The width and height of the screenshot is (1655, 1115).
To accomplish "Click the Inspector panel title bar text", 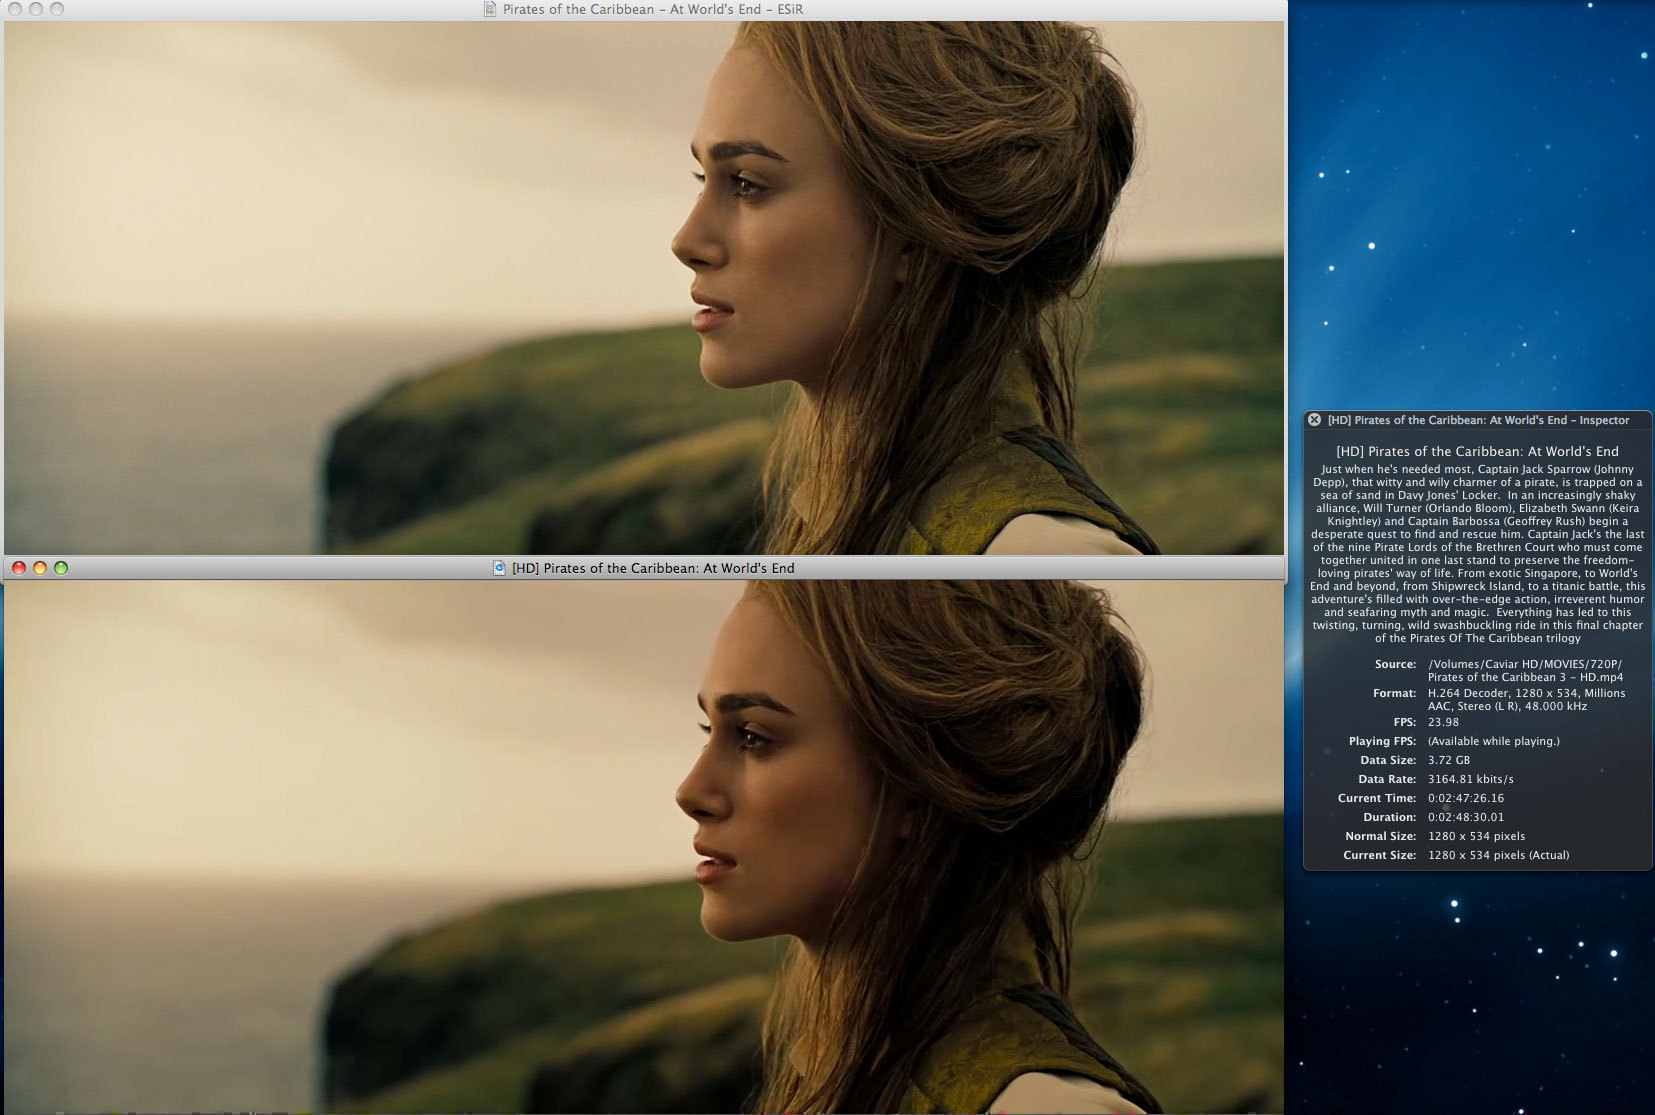I will tap(1478, 420).
